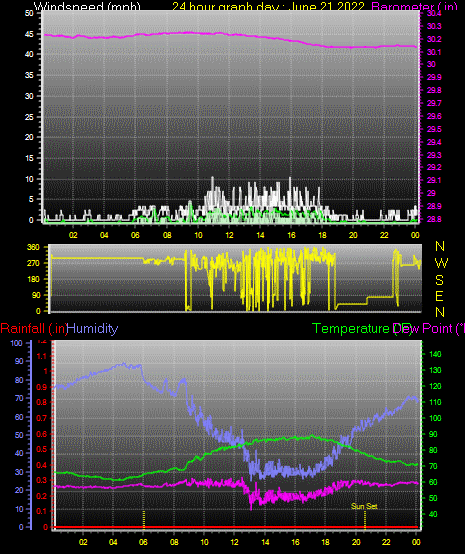465x554 pixels.
Task: Click the 100 value on the humidity axis
Action: [x=17, y=343]
